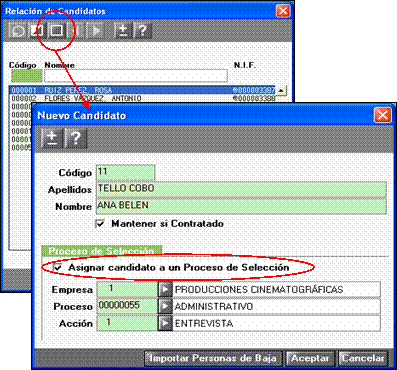397x370 pixels.
Task: Open the plus/minus calculator in Nuevo Candidato
Action: click(52, 138)
